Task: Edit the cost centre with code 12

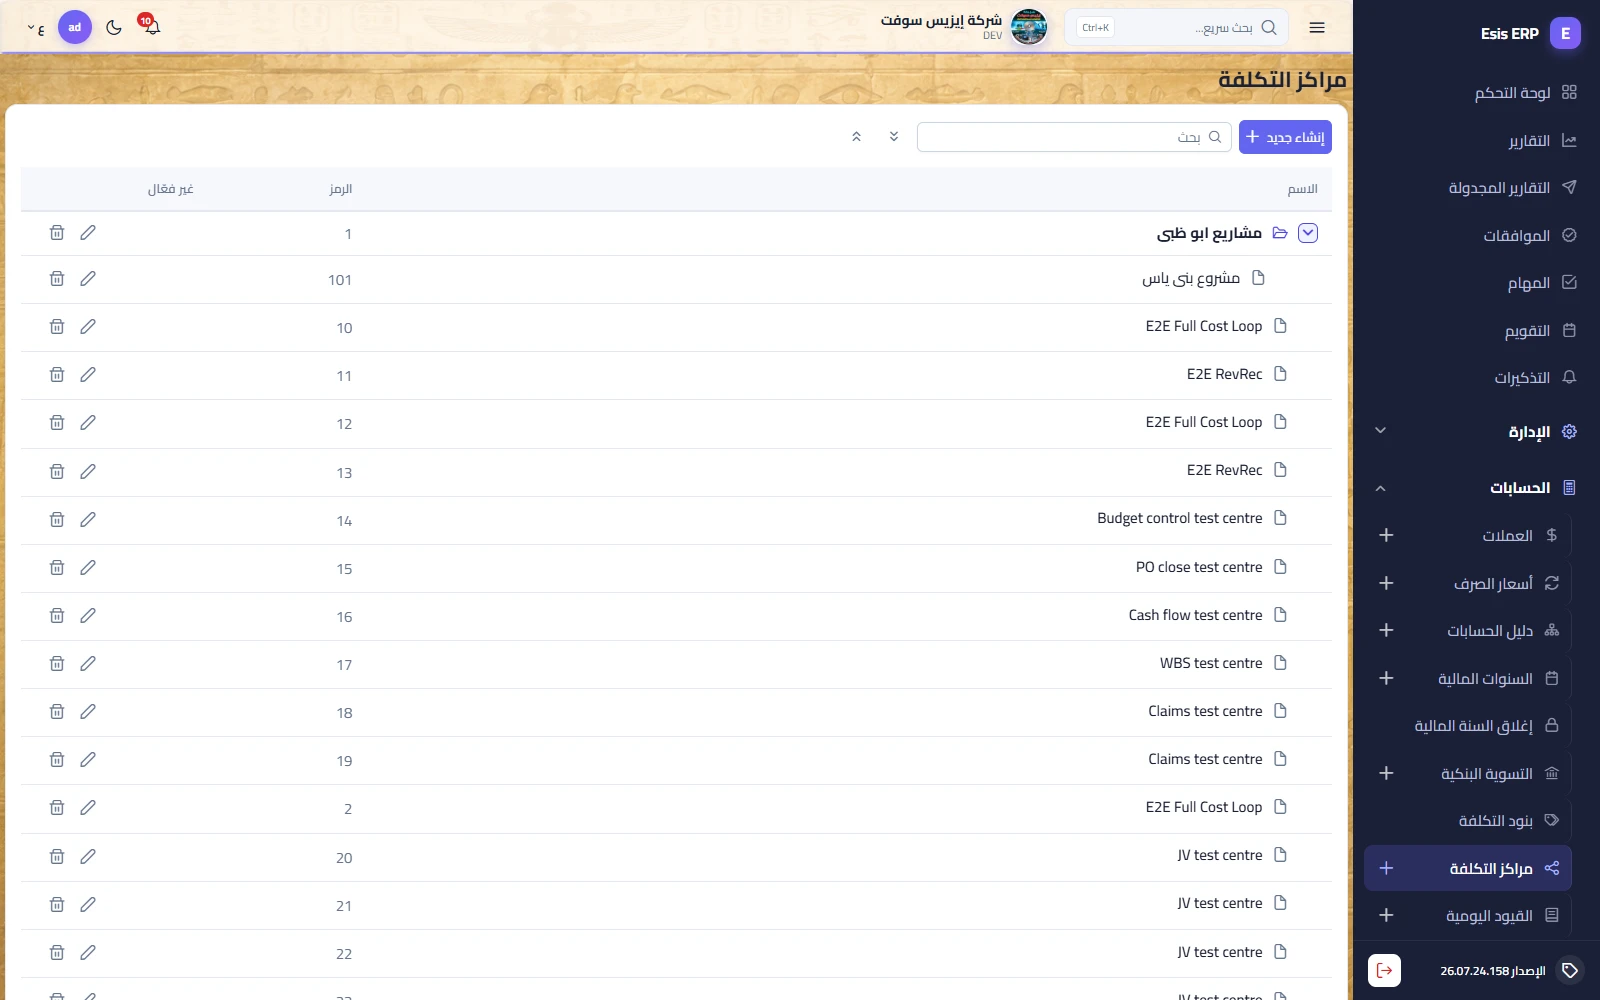Action: click(88, 423)
